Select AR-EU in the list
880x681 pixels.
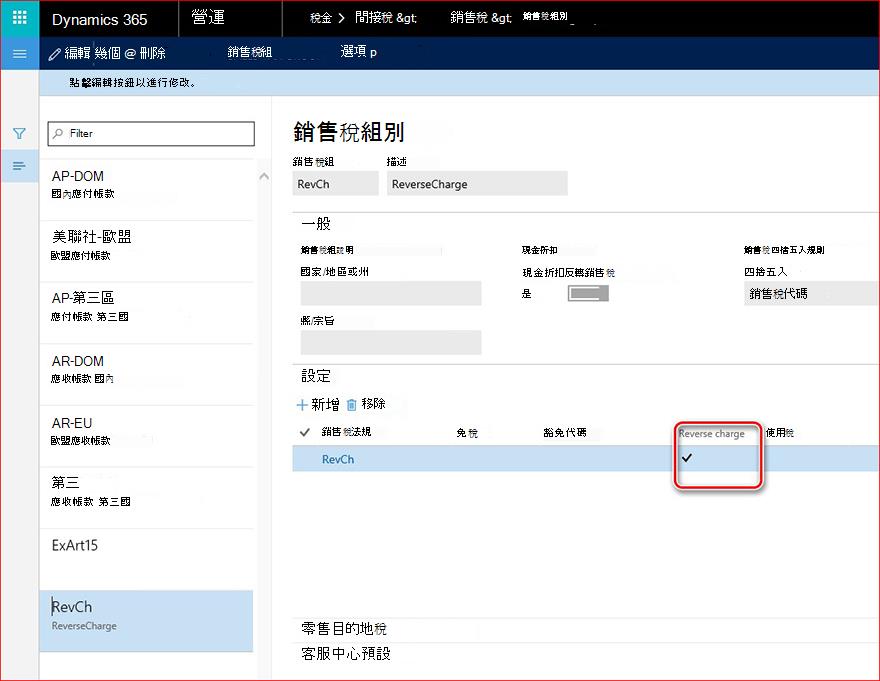tap(146, 436)
